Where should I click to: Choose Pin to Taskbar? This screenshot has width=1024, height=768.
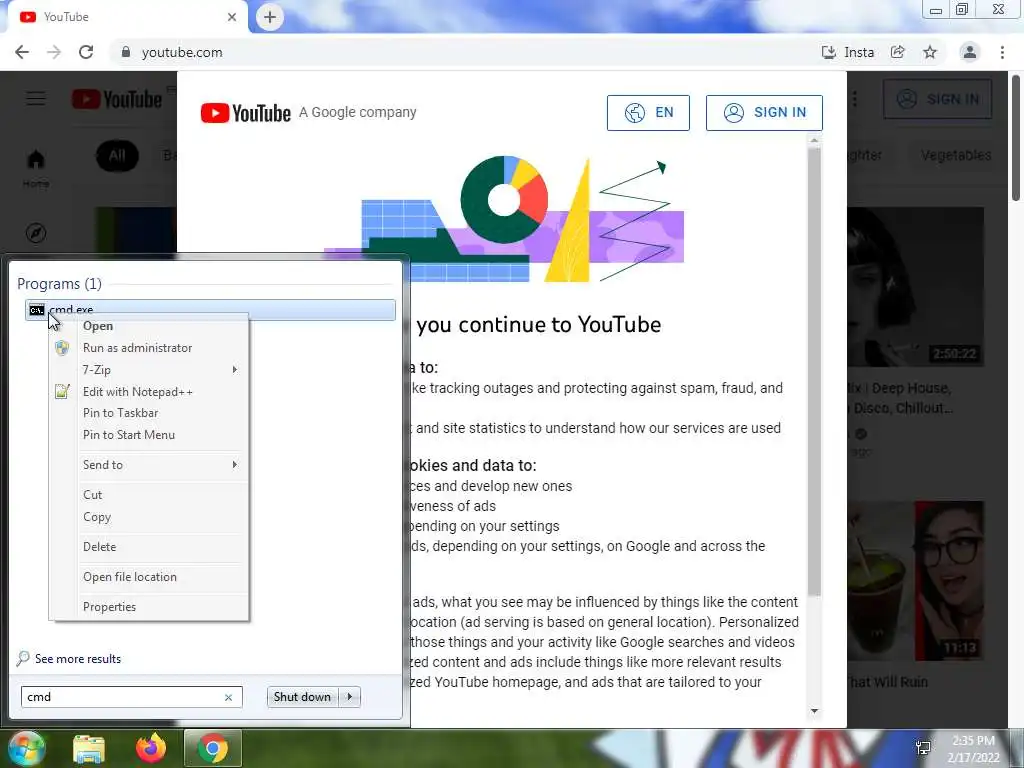point(120,413)
